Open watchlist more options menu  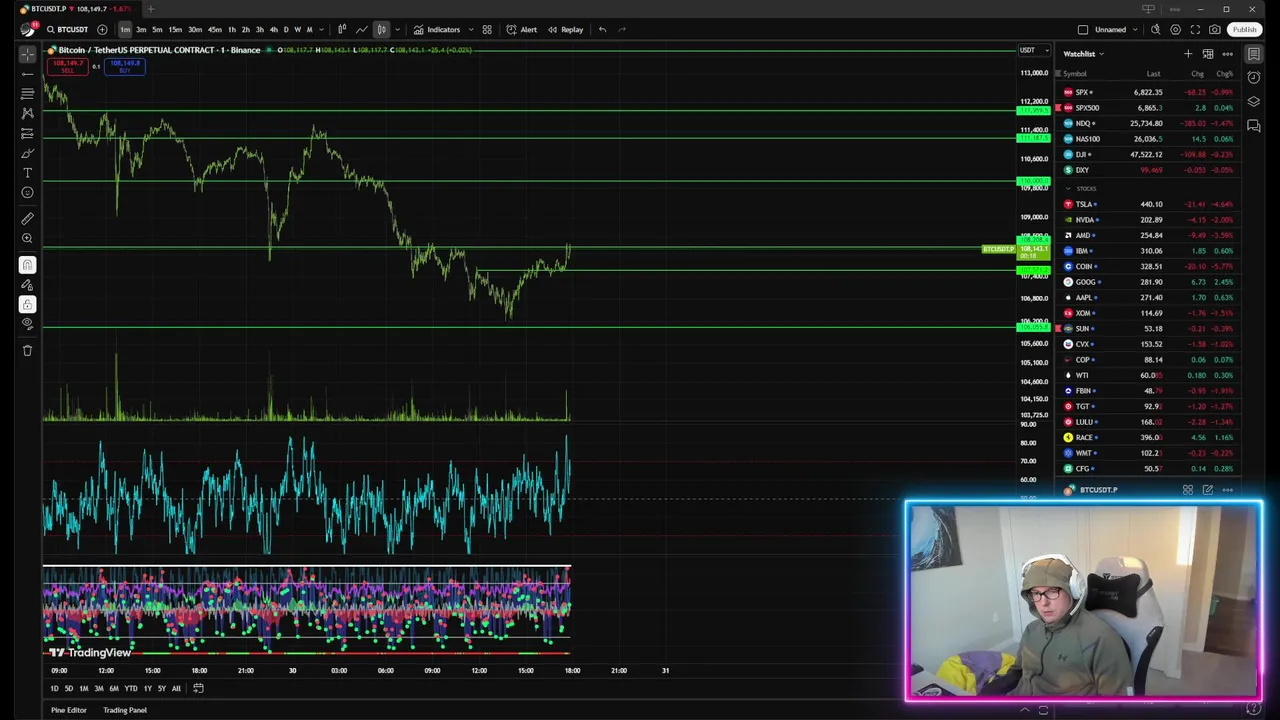tap(1228, 54)
